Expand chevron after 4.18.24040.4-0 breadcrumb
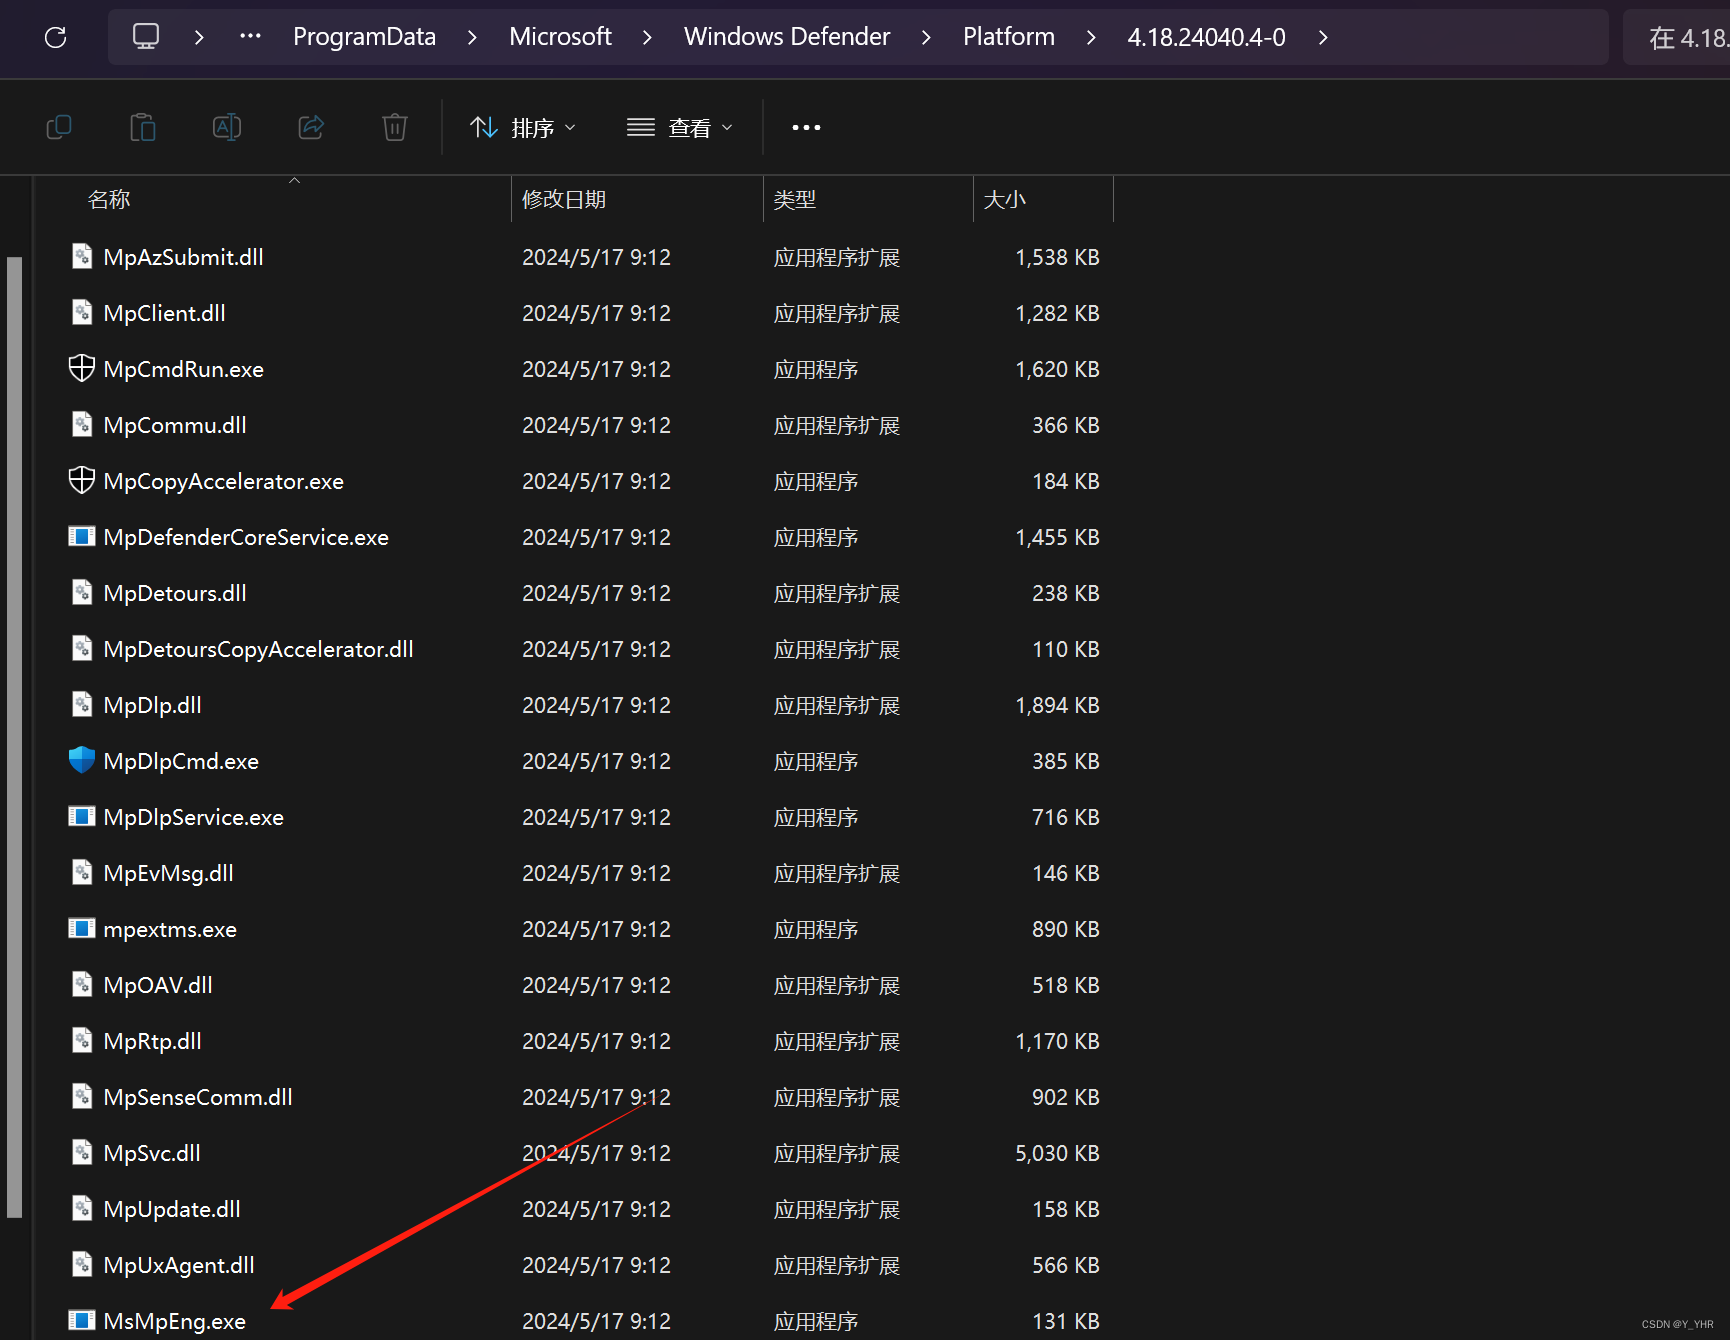This screenshot has height=1340, width=1730. (1323, 37)
